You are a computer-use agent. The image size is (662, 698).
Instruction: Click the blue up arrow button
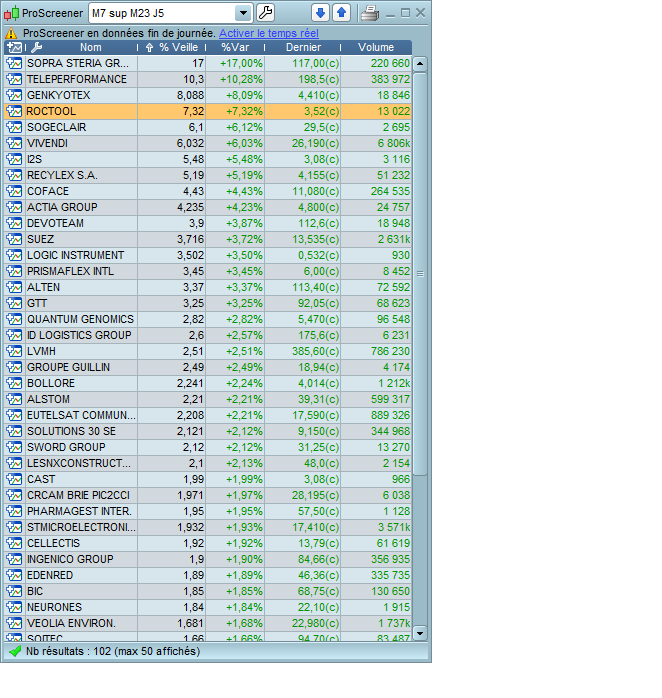(x=341, y=13)
